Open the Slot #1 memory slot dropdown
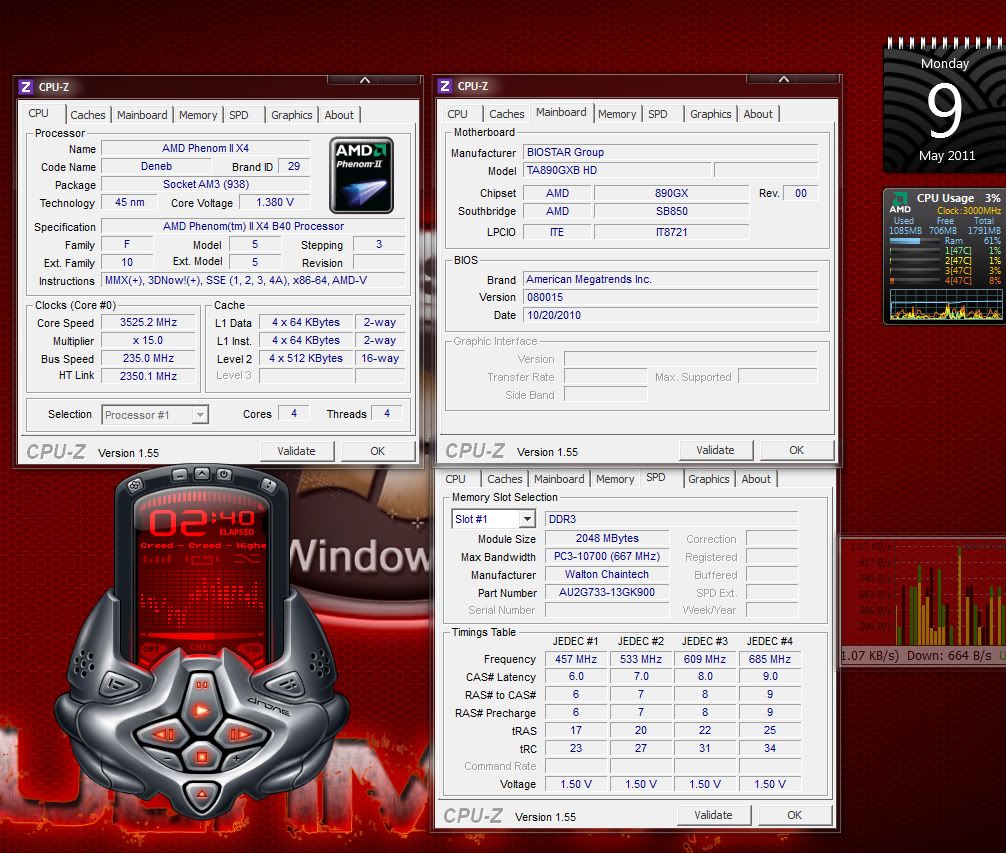1006x853 pixels. 493,519
